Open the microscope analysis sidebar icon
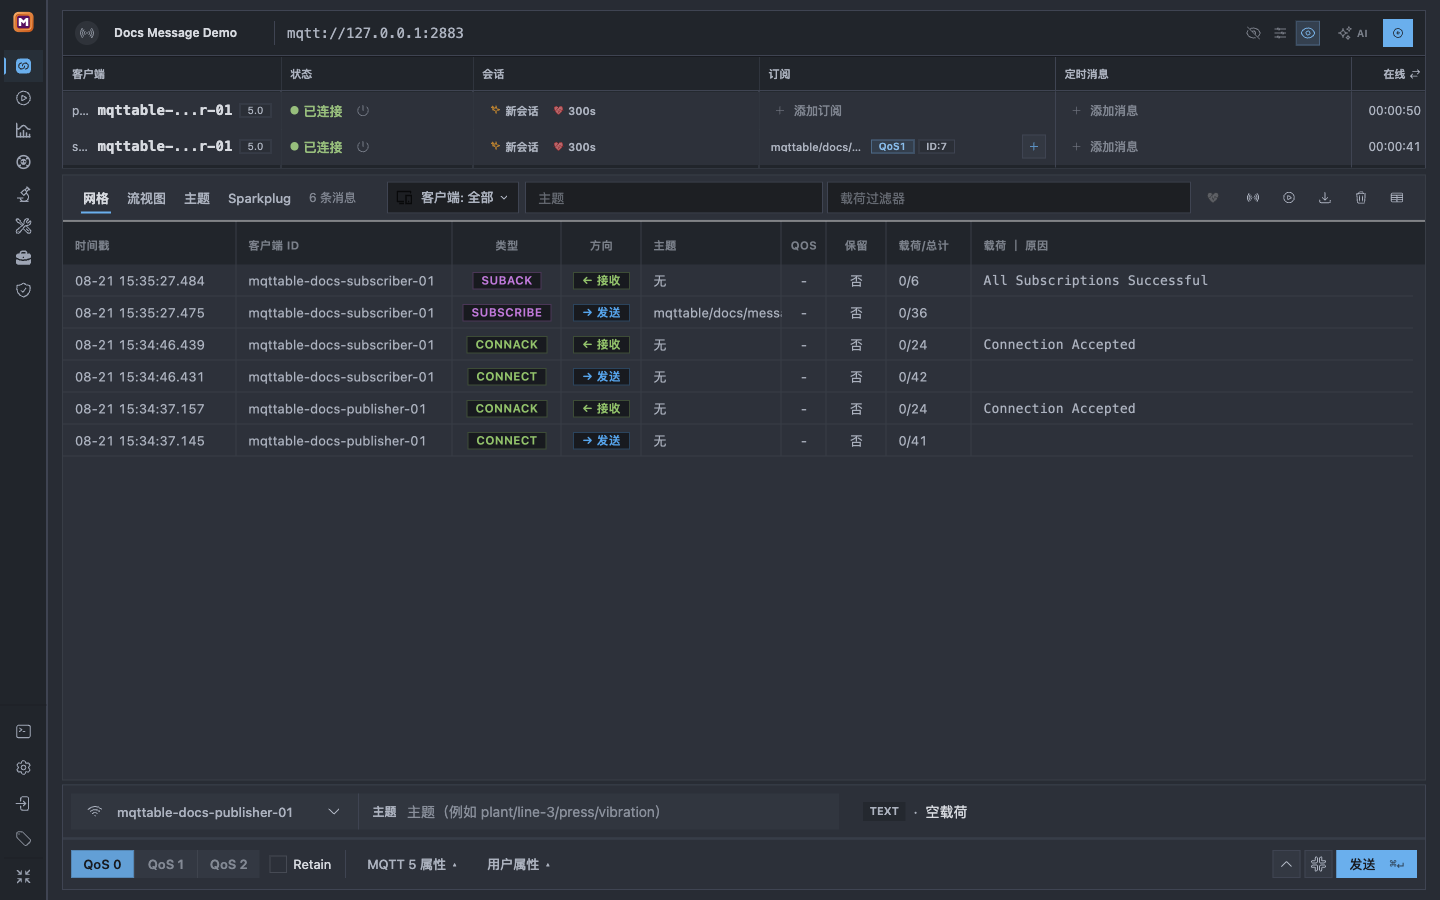 point(23,194)
